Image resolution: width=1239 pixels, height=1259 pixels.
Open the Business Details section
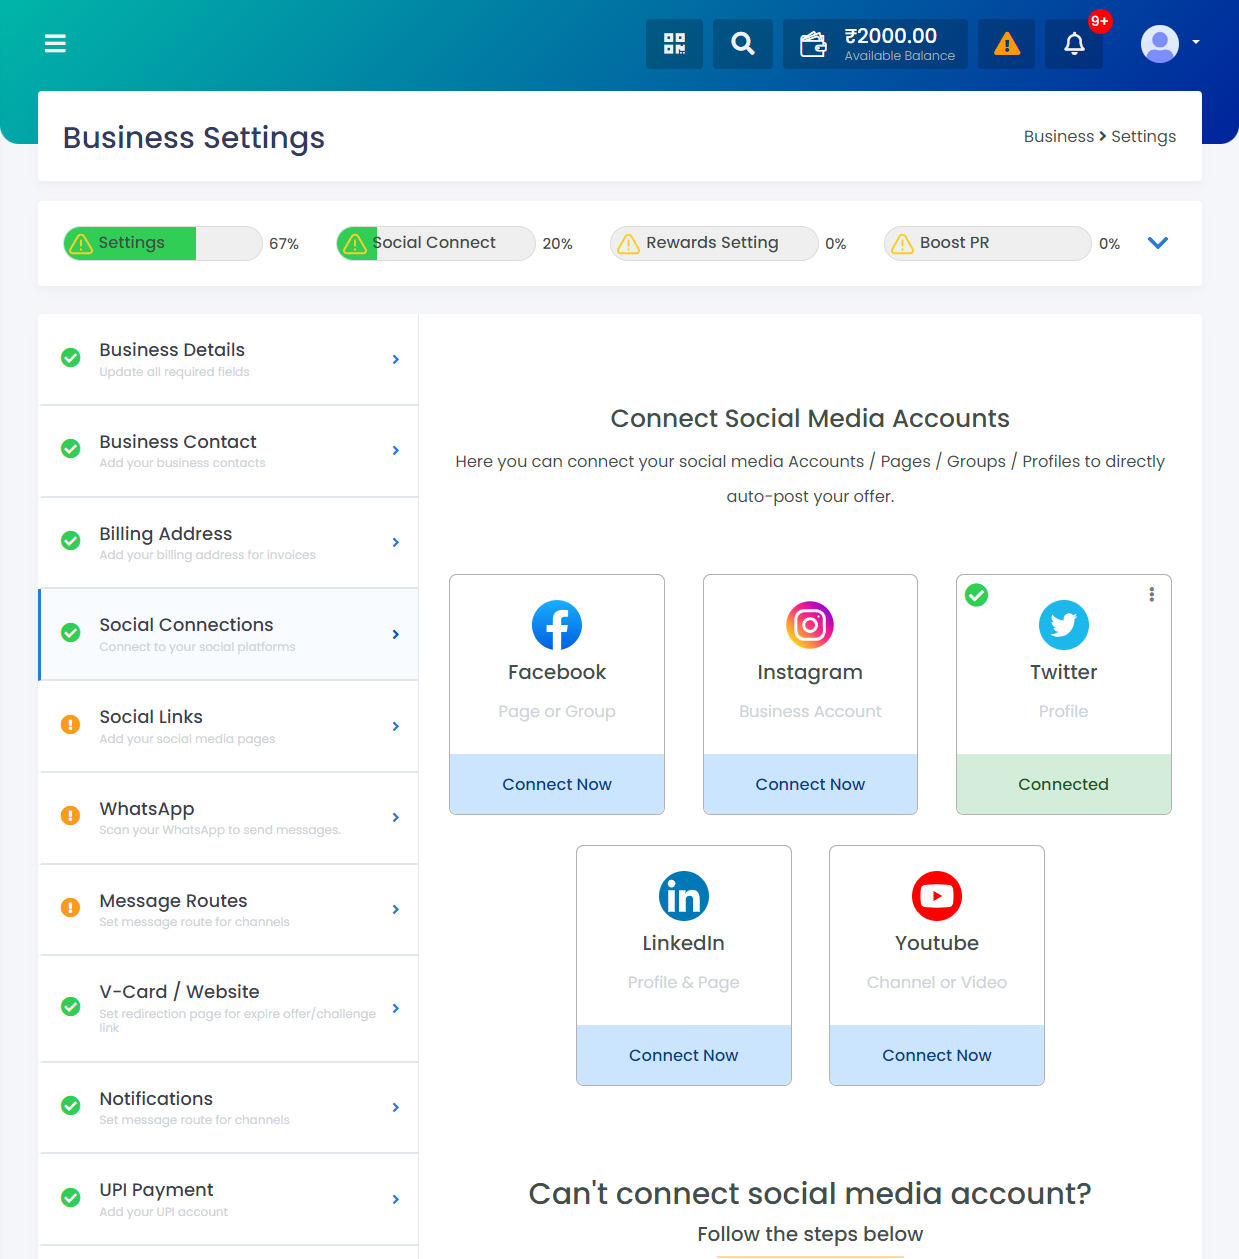[x=229, y=359]
